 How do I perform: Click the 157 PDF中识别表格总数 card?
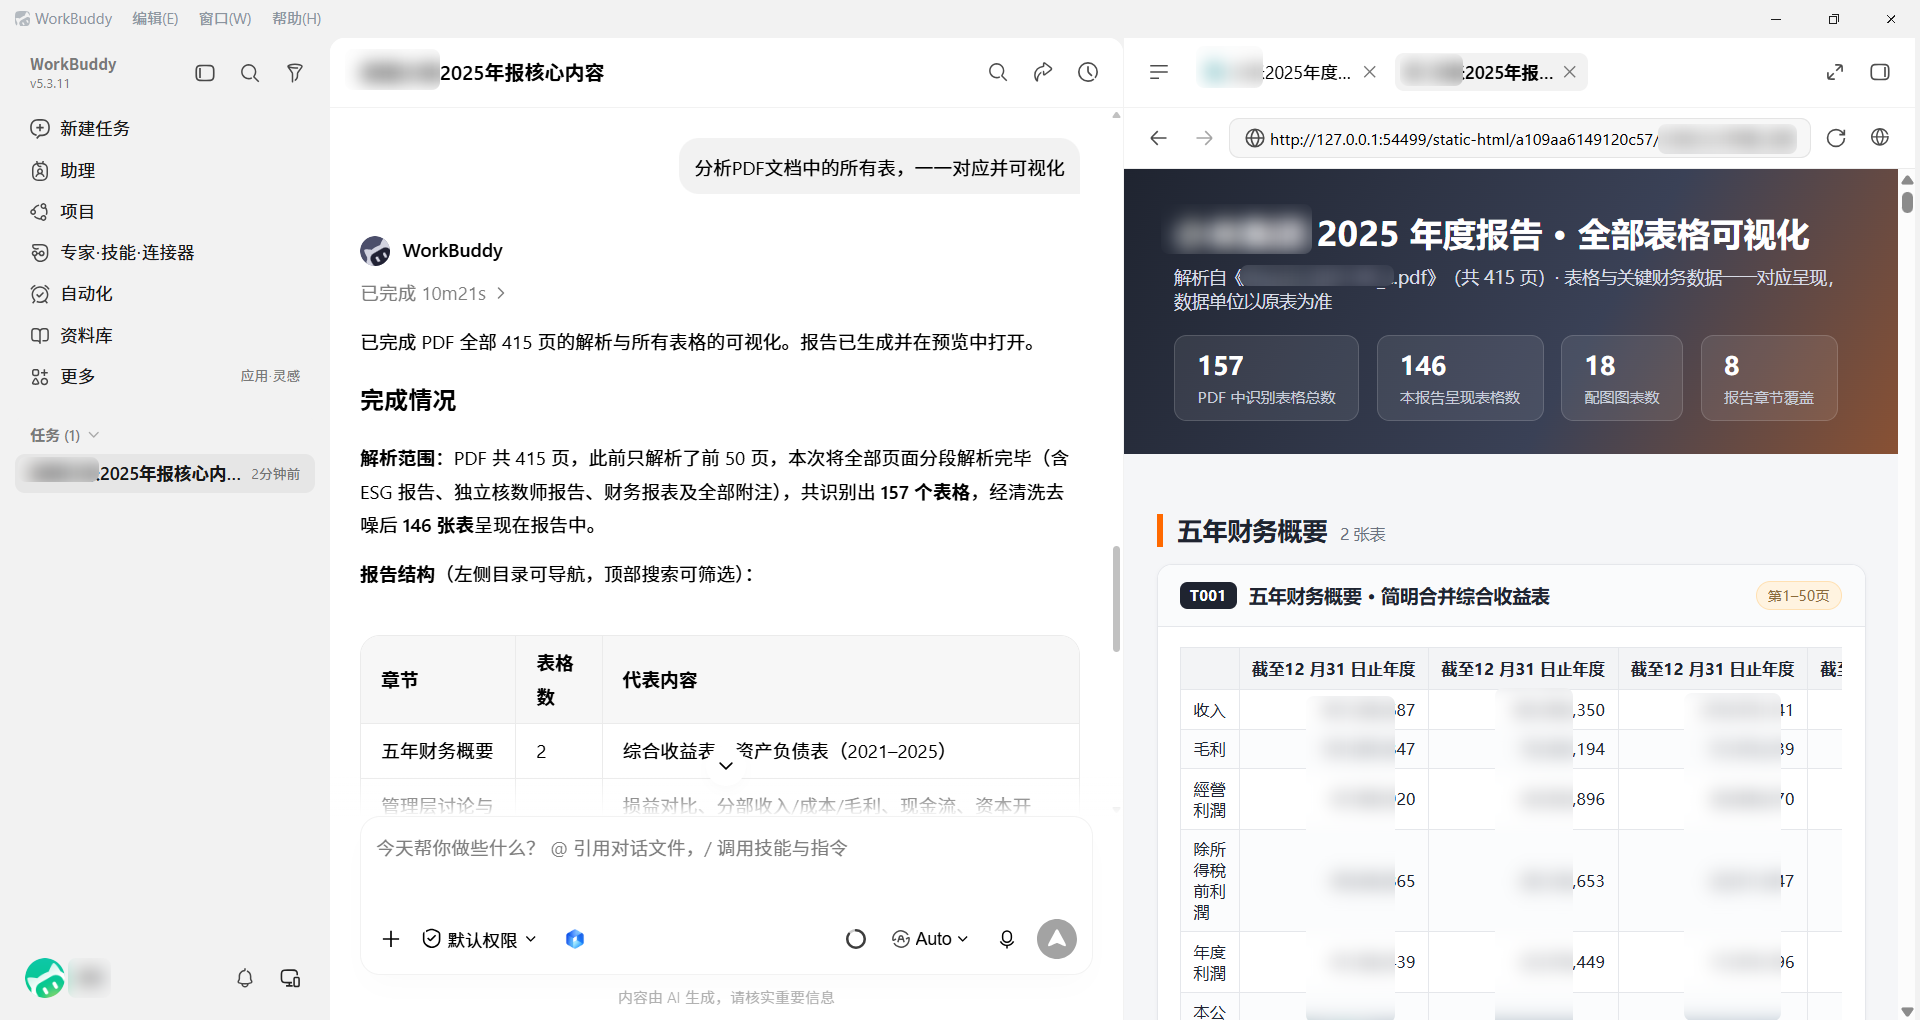pyautogui.click(x=1266, y=378)
